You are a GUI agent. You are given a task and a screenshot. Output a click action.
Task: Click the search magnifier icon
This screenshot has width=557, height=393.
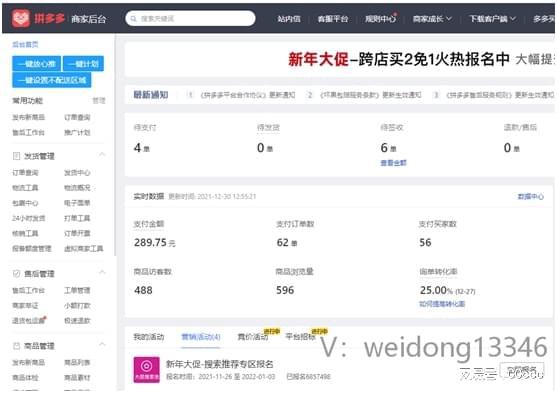coord(134,18)
